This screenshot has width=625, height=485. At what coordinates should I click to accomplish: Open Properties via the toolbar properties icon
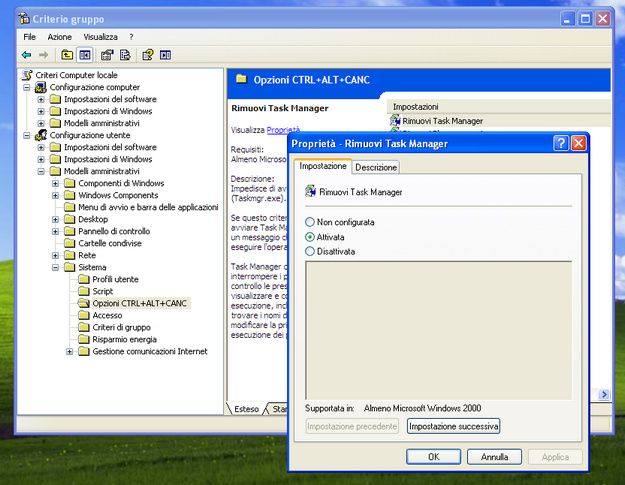pos(107,55)
